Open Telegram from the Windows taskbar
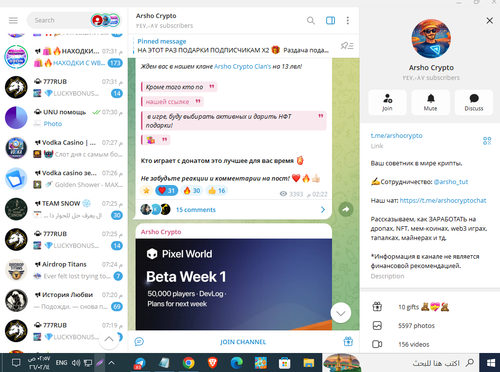This screenshot has height=372, width=500. [140, 363]
